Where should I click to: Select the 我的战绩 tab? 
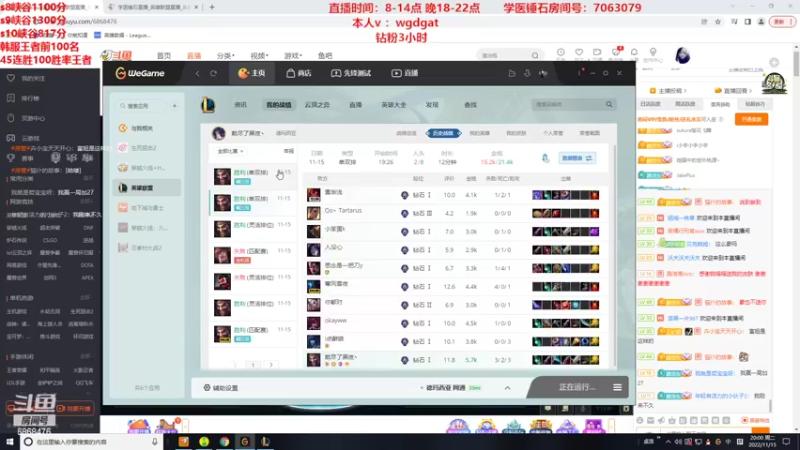[279, 105]
